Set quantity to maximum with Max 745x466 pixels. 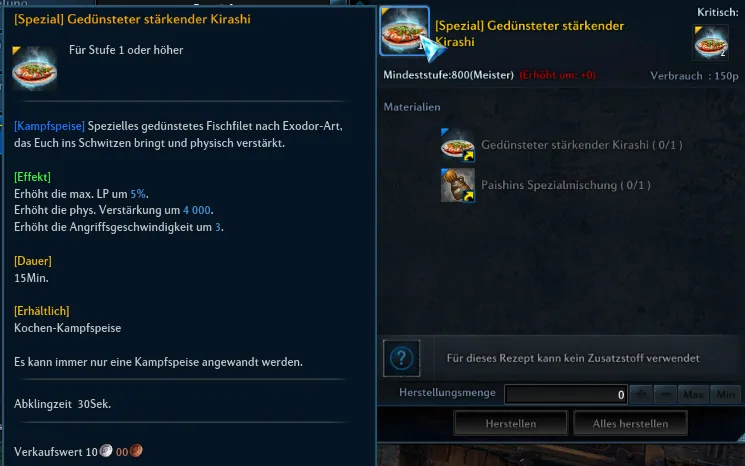coord(693,394)
